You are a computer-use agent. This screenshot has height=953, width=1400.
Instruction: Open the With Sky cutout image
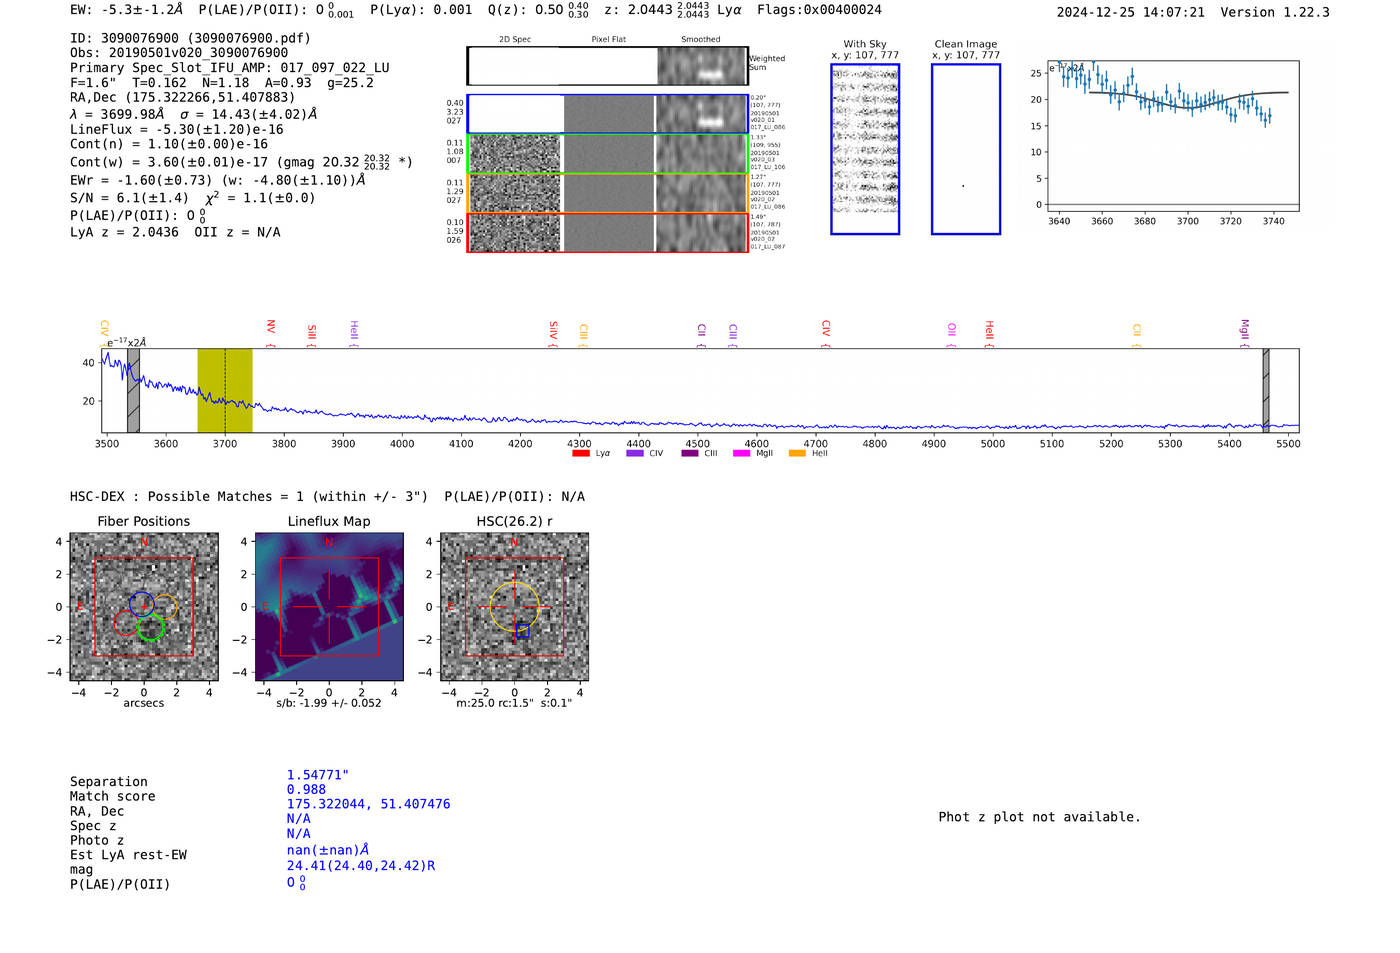tap(865, 149)
